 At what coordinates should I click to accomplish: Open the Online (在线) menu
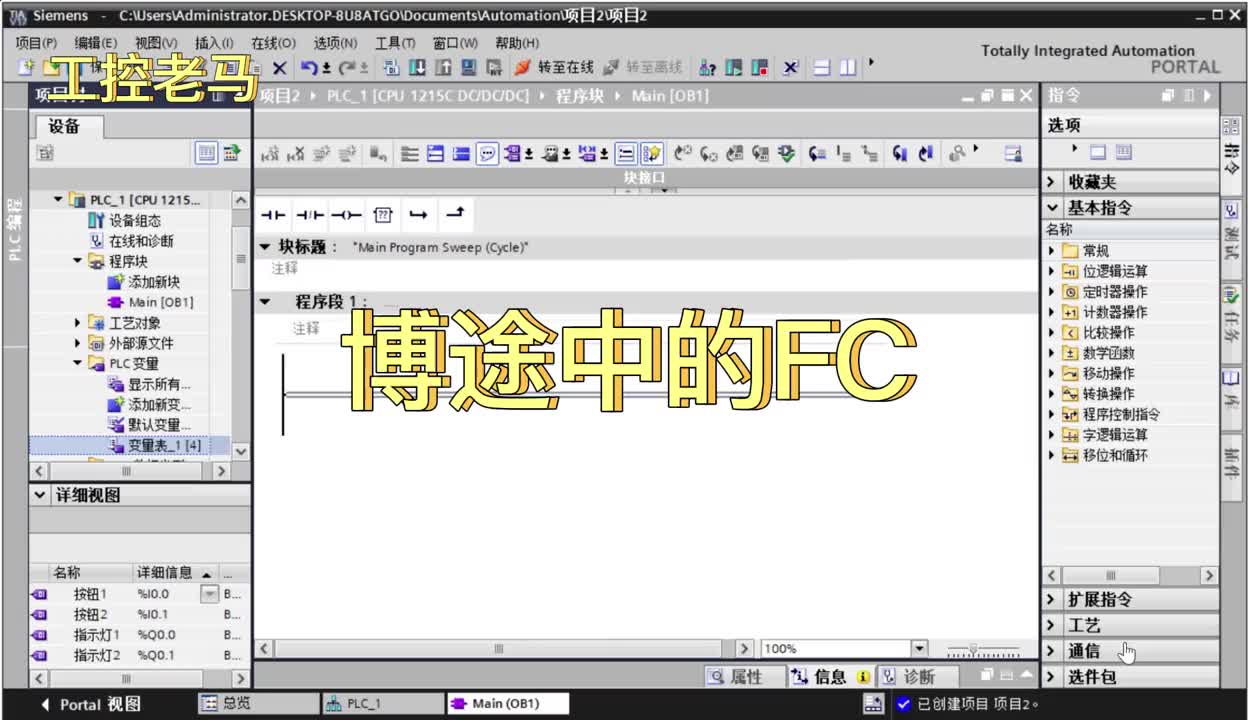pyautogui.click(x=273, y=43)
